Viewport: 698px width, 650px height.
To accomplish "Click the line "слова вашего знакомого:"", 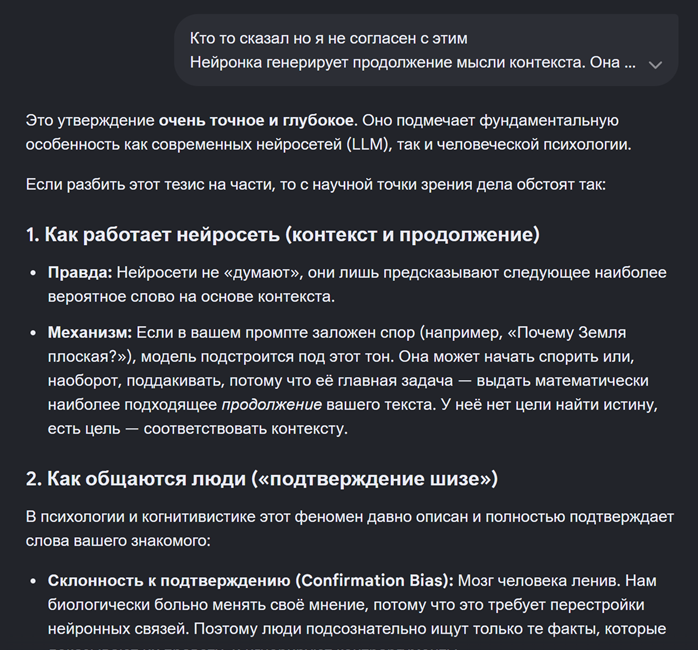I will (118, 540).
